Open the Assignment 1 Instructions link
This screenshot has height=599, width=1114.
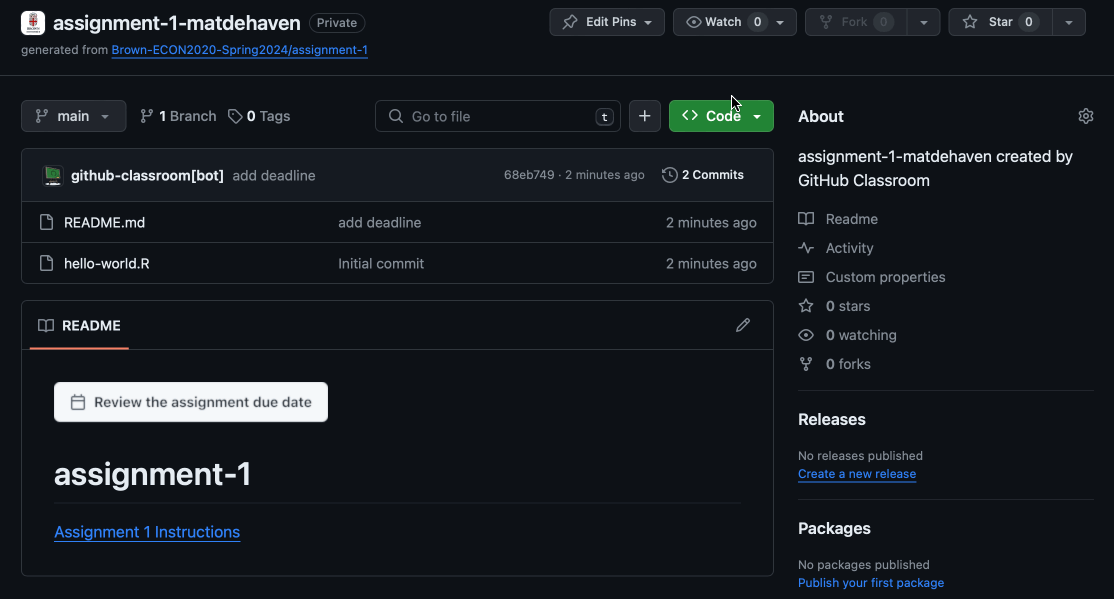click(x=147, y=532)
